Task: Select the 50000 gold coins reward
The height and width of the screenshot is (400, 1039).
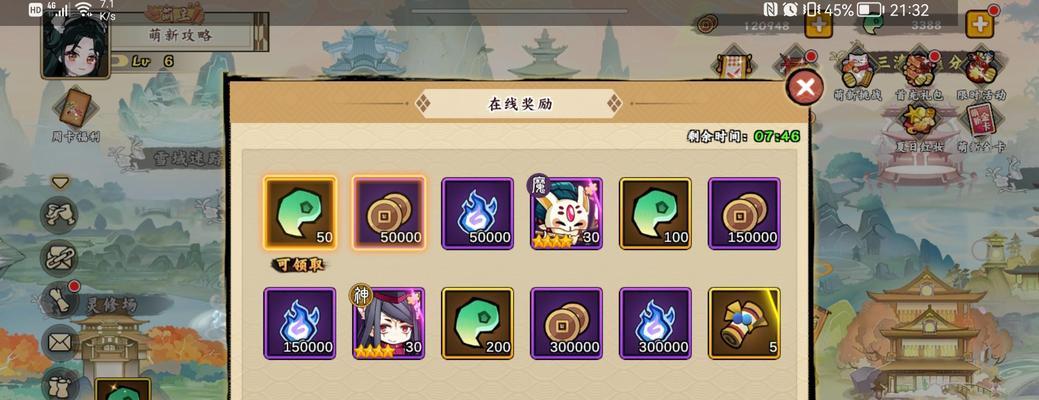Action: click(x=388, y=213)
